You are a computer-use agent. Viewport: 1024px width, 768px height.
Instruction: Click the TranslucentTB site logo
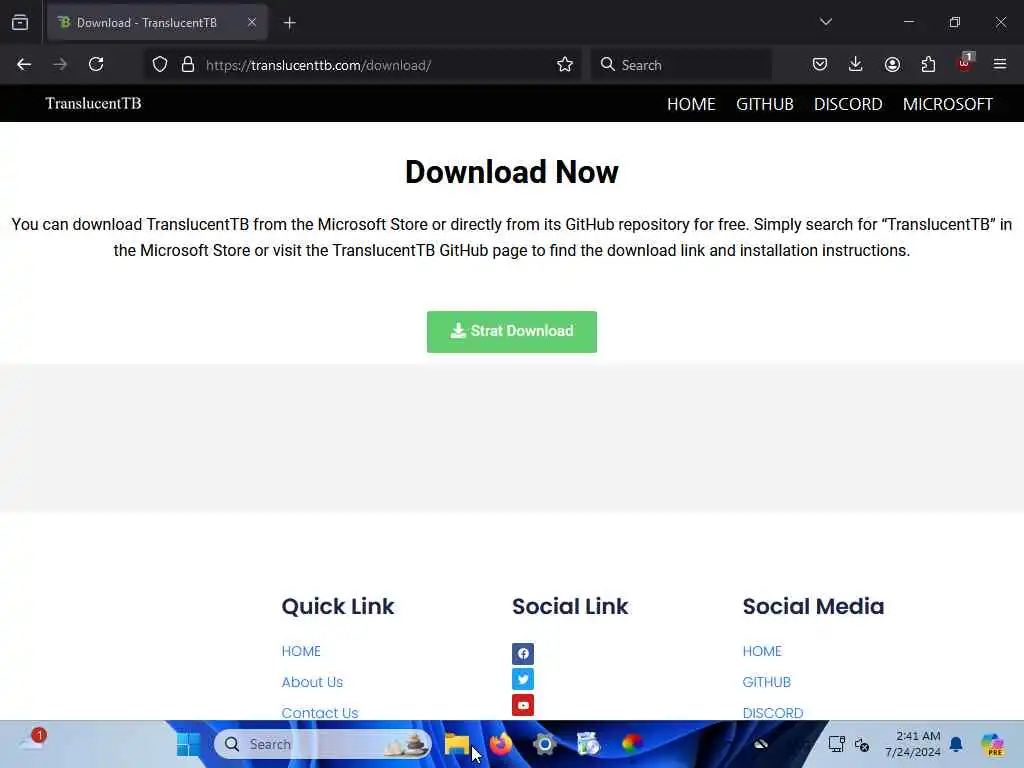pos(93,104)
